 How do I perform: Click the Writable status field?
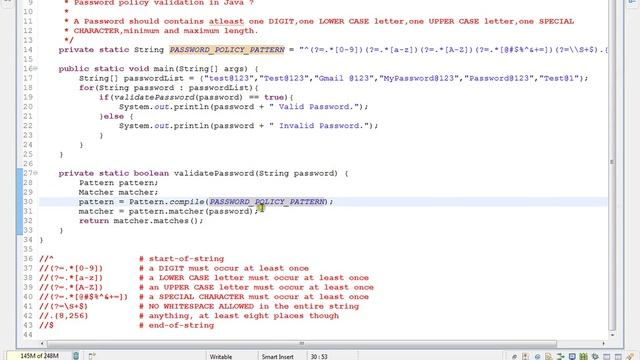tap(221, 356)
